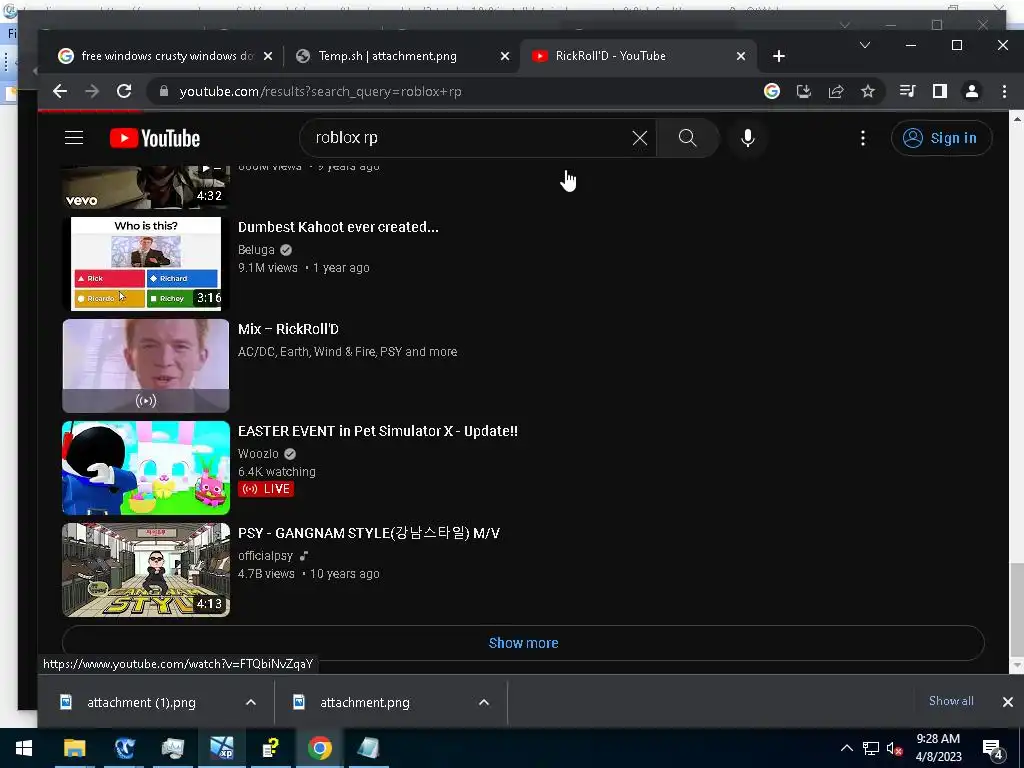Reload the current page
1024x768 pixels.
124,91
